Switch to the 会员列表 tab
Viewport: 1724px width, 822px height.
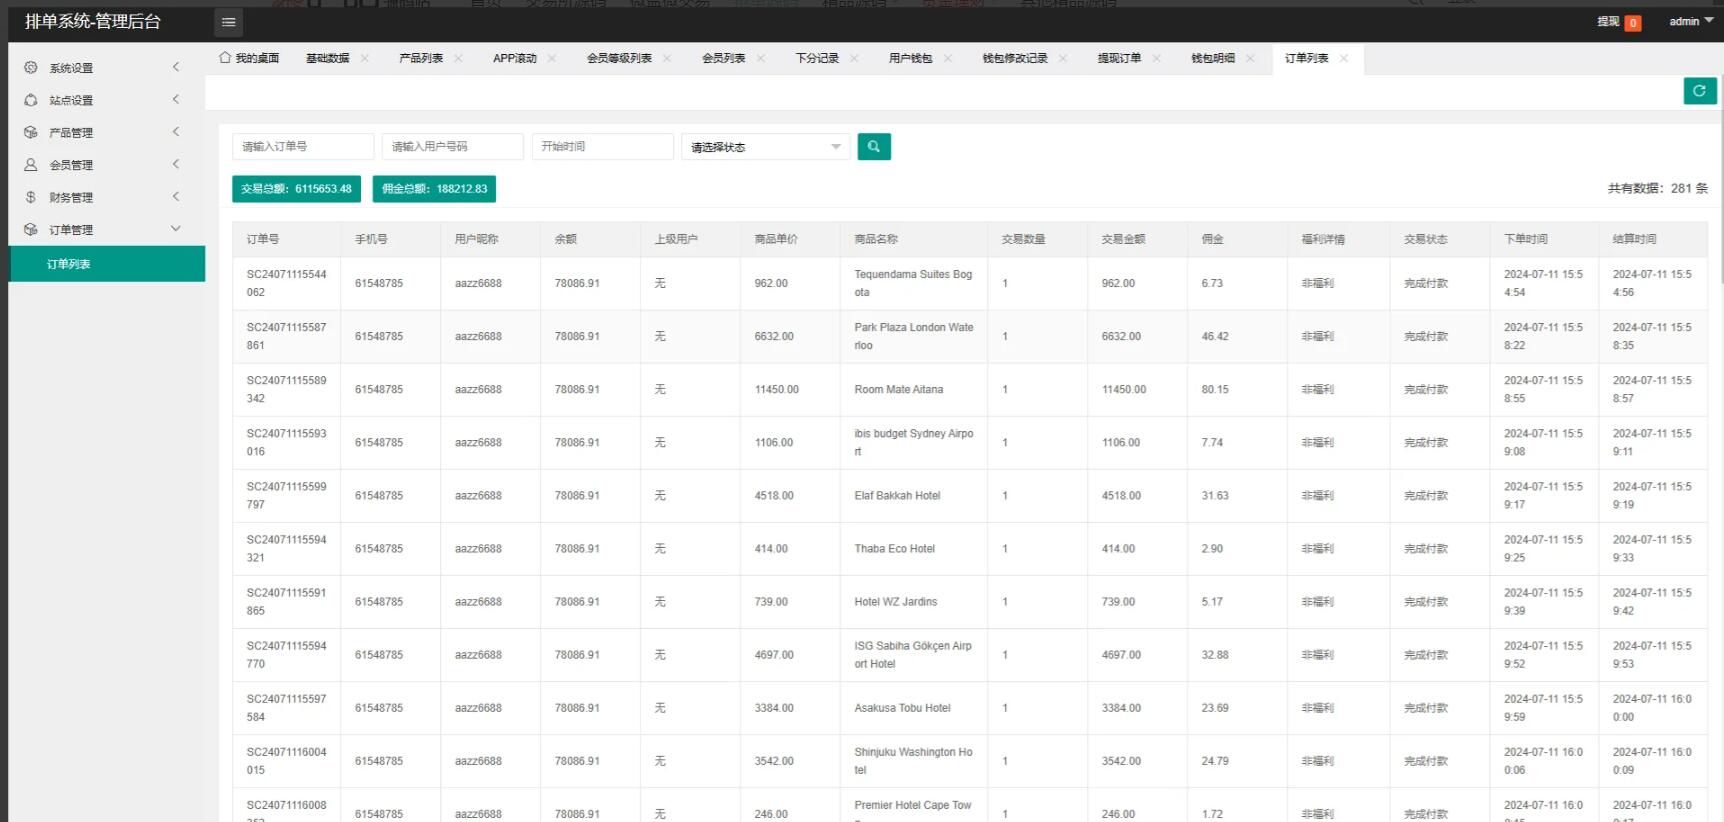pyautogui.click(x=723, y=58)
